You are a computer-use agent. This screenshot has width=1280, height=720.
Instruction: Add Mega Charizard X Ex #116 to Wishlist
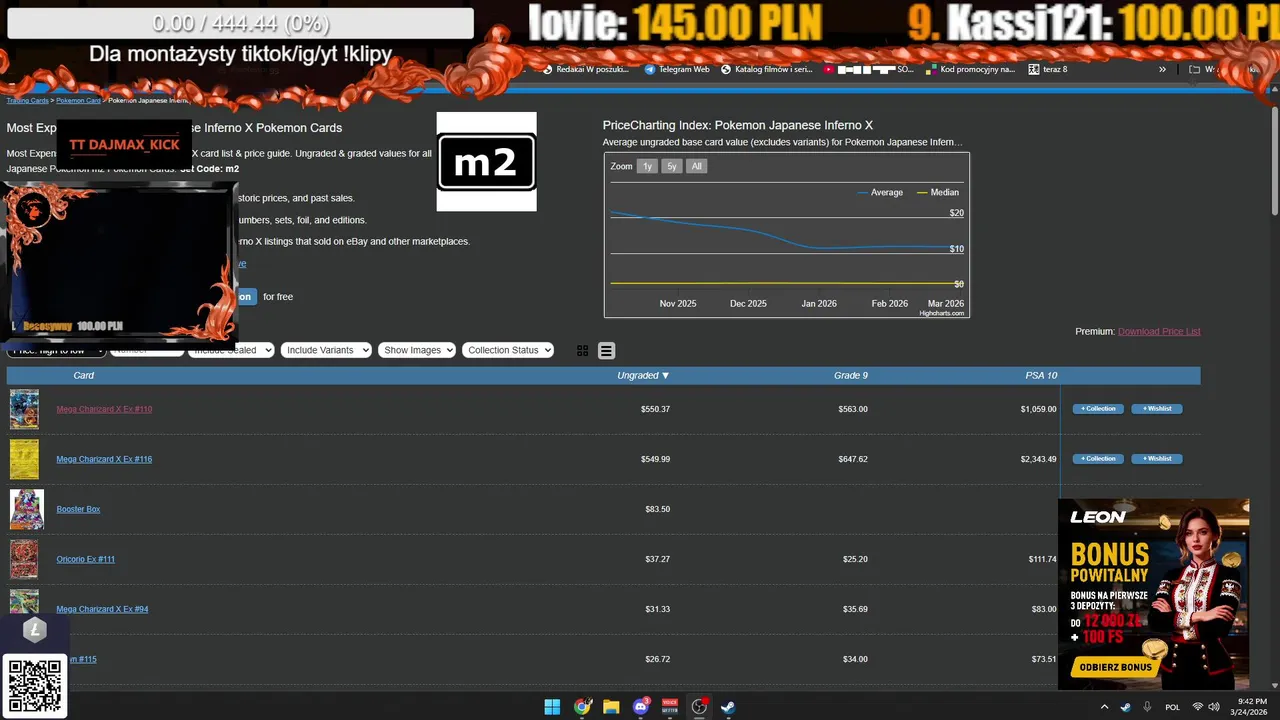[1157, 459]
